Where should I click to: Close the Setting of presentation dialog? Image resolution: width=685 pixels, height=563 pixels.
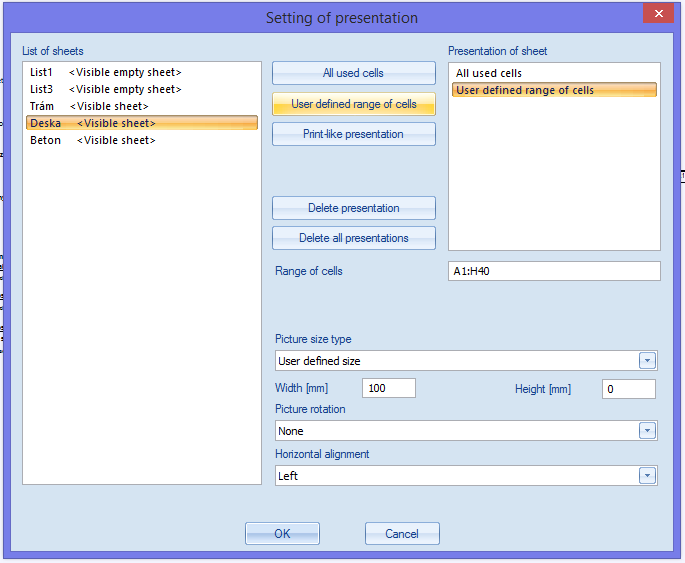[x=658, y=14]
